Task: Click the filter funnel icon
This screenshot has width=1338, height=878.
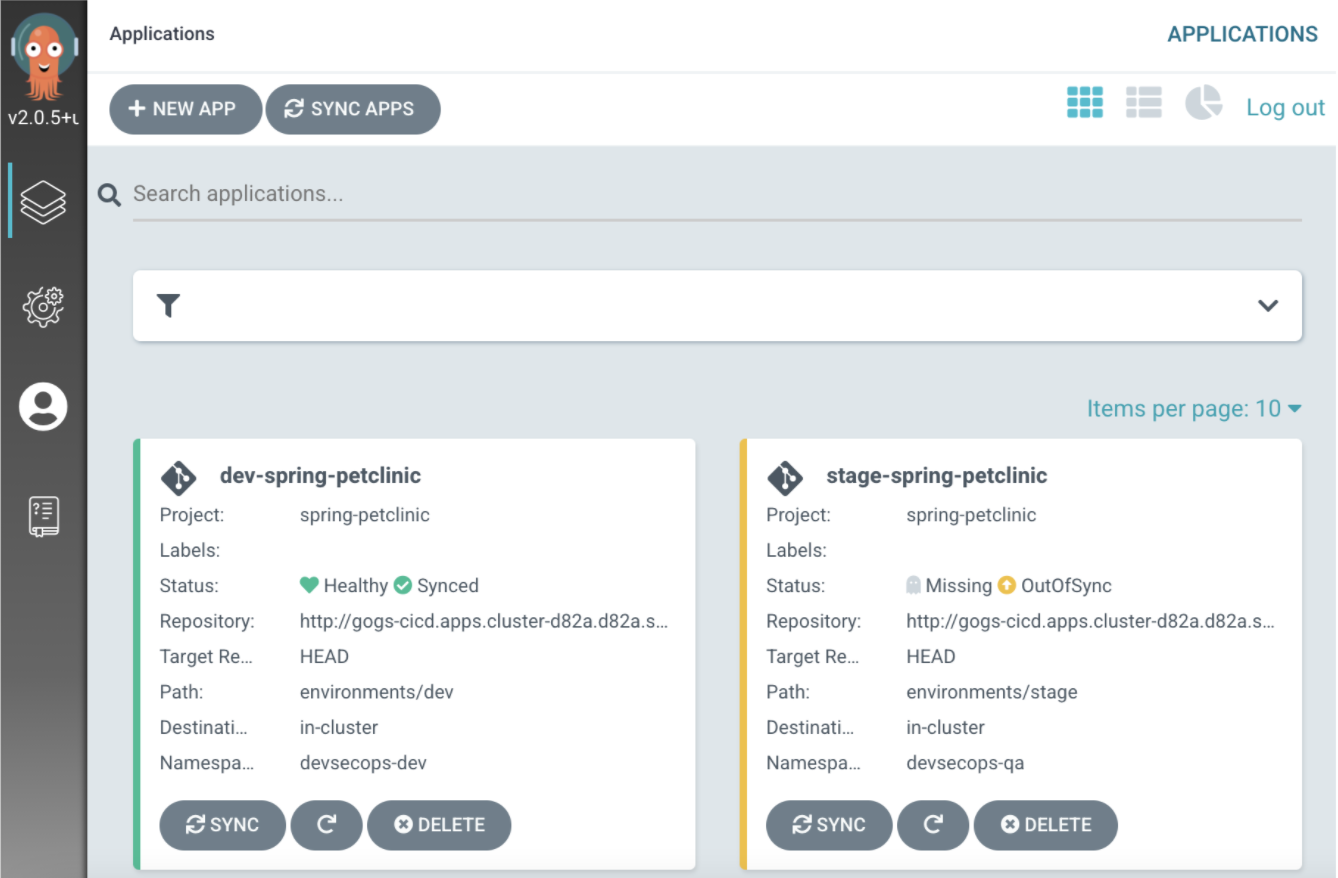Action: coord(168,306)
